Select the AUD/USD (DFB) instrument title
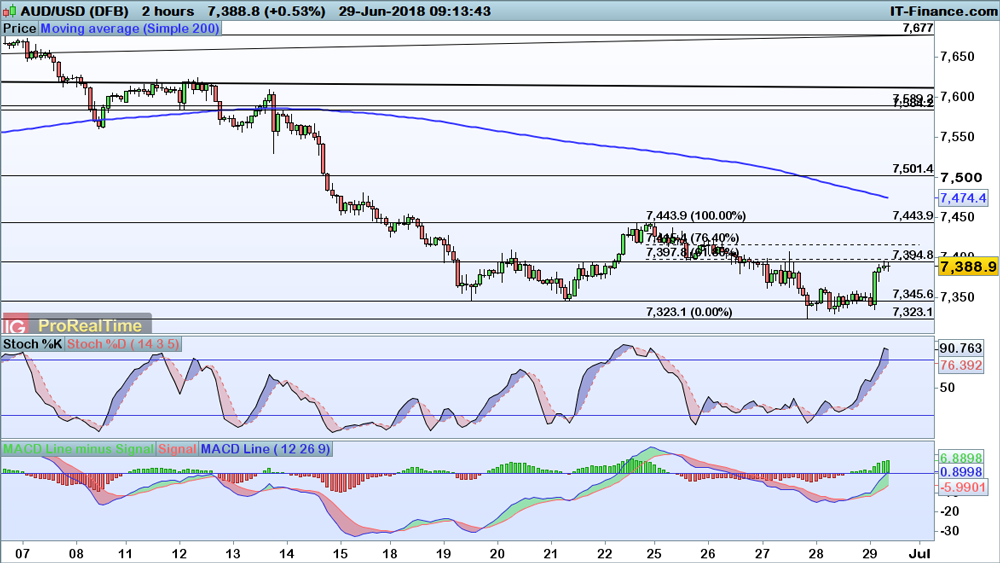The height and width of the screenshot is (563, 1000). coord(75,11)
